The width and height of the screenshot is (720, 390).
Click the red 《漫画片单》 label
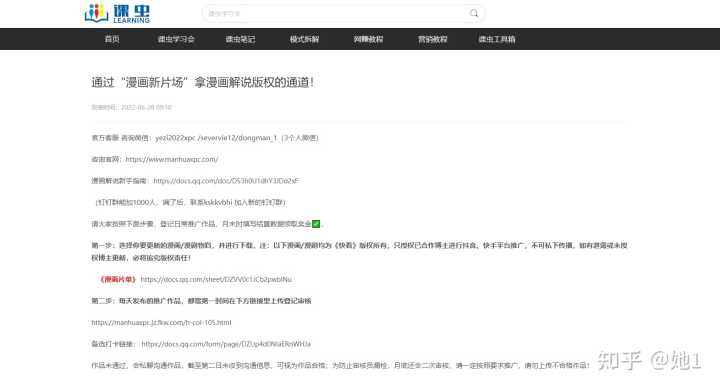coord(118,279)
